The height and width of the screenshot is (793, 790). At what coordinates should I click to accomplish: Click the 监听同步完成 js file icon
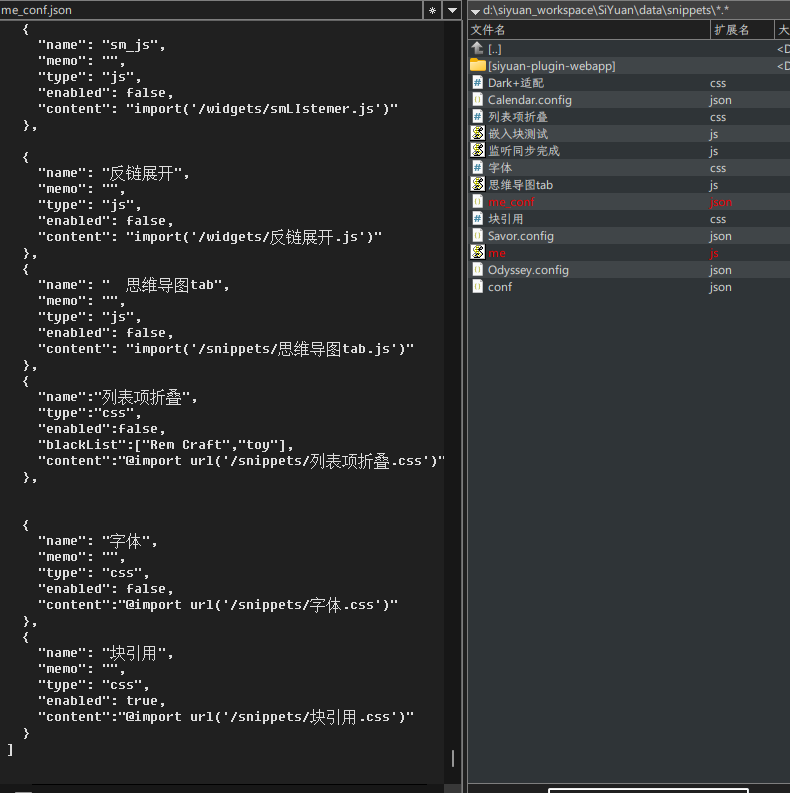(477, 150)
